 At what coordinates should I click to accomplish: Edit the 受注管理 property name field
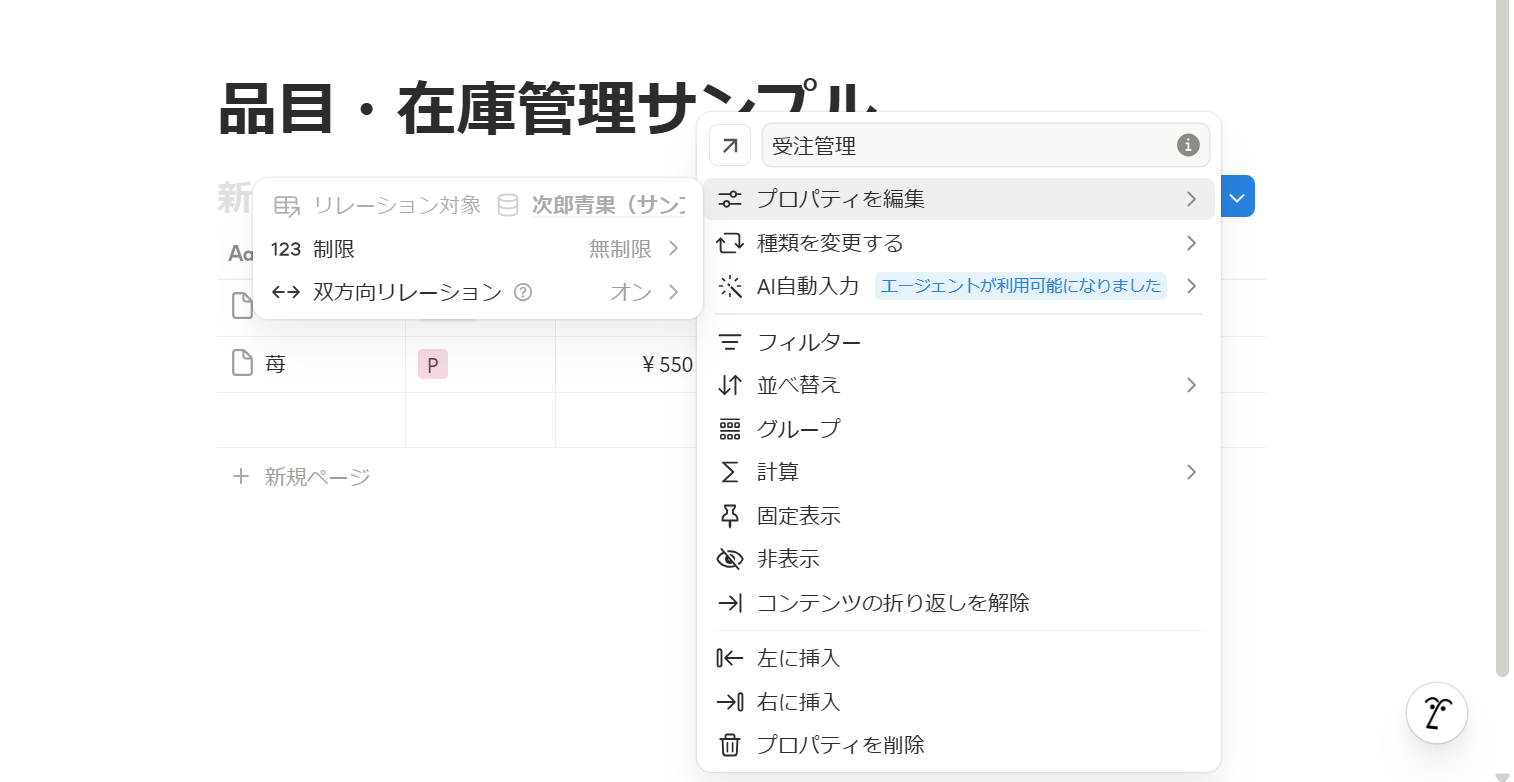985,146
